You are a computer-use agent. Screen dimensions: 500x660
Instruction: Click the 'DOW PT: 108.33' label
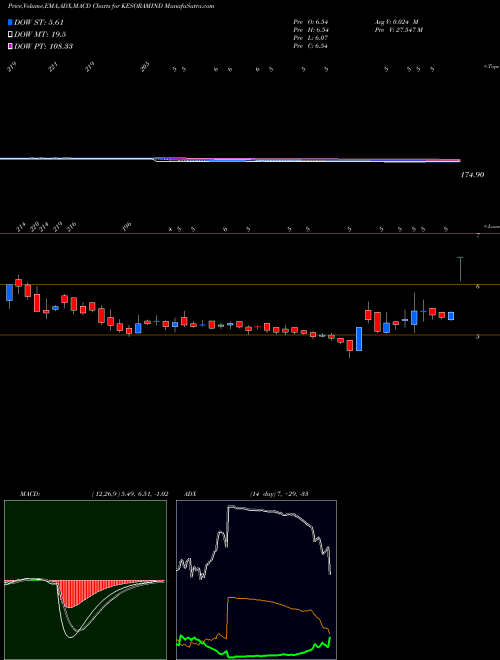point(43,46)
